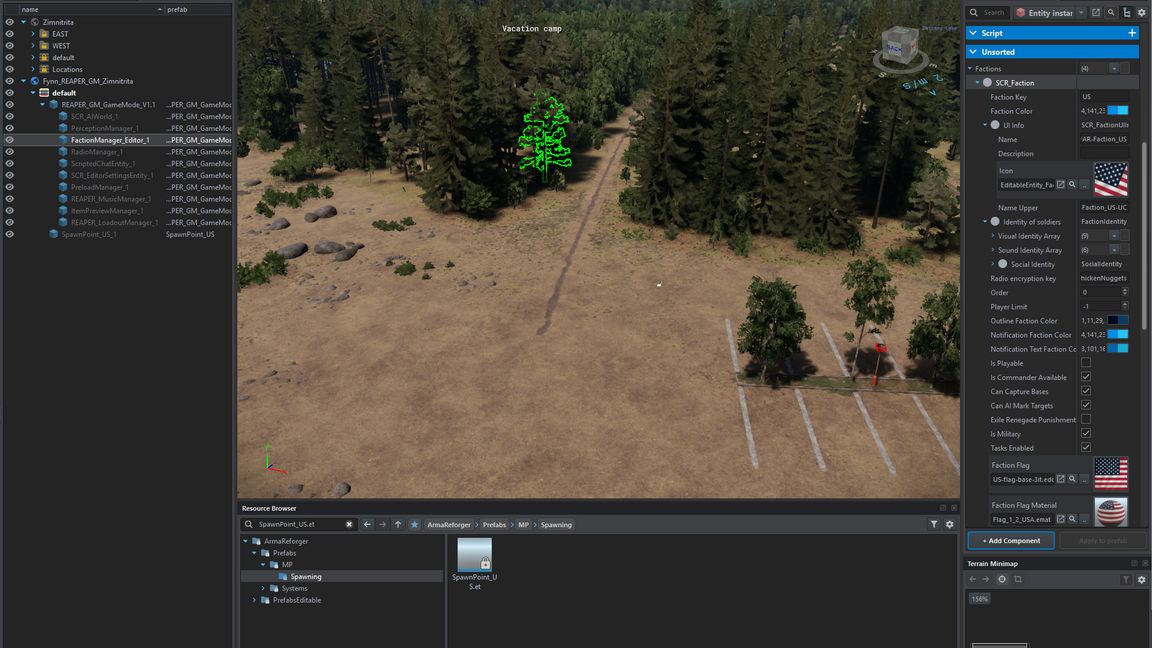Toggle hierarchy view icon in properties header
Image resolution: width=1152 pixels, height=648 pixels.
1126,12
